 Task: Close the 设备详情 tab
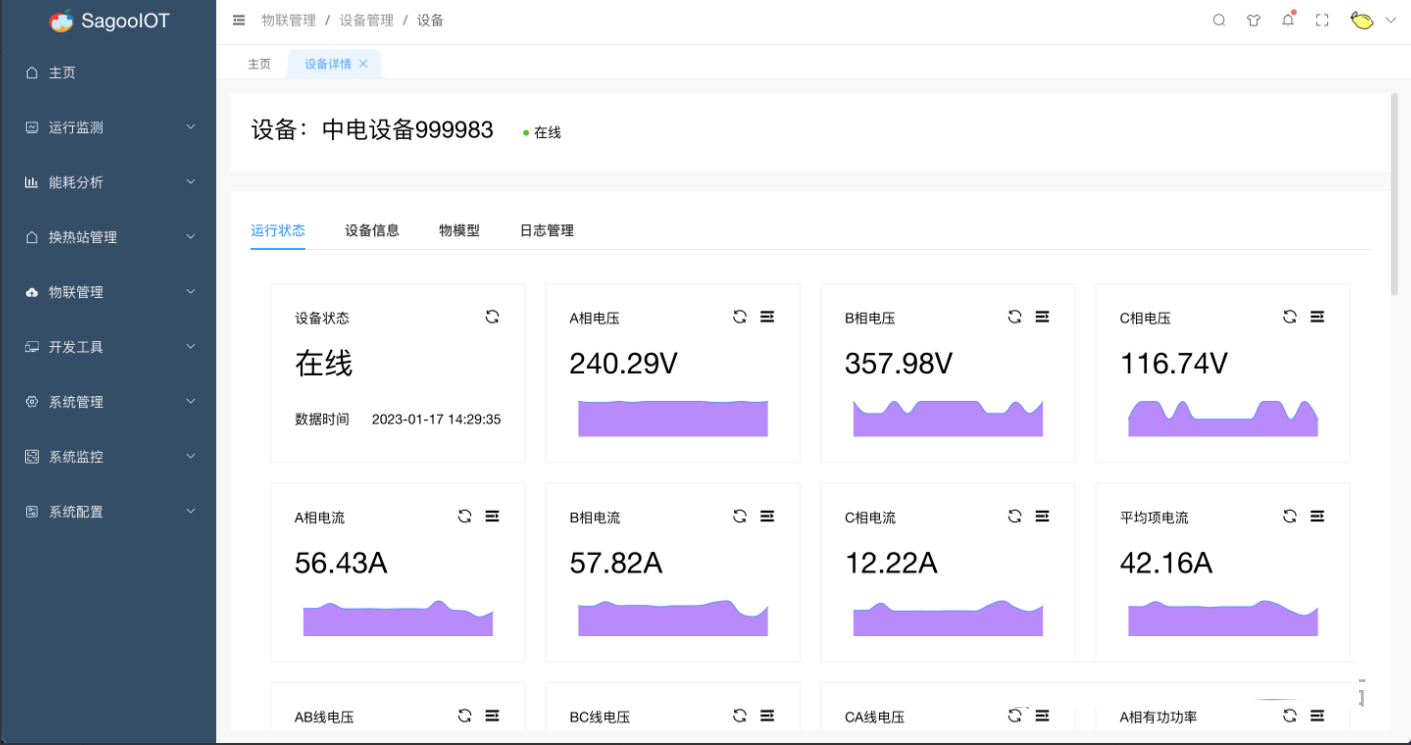tap(363, 64)
